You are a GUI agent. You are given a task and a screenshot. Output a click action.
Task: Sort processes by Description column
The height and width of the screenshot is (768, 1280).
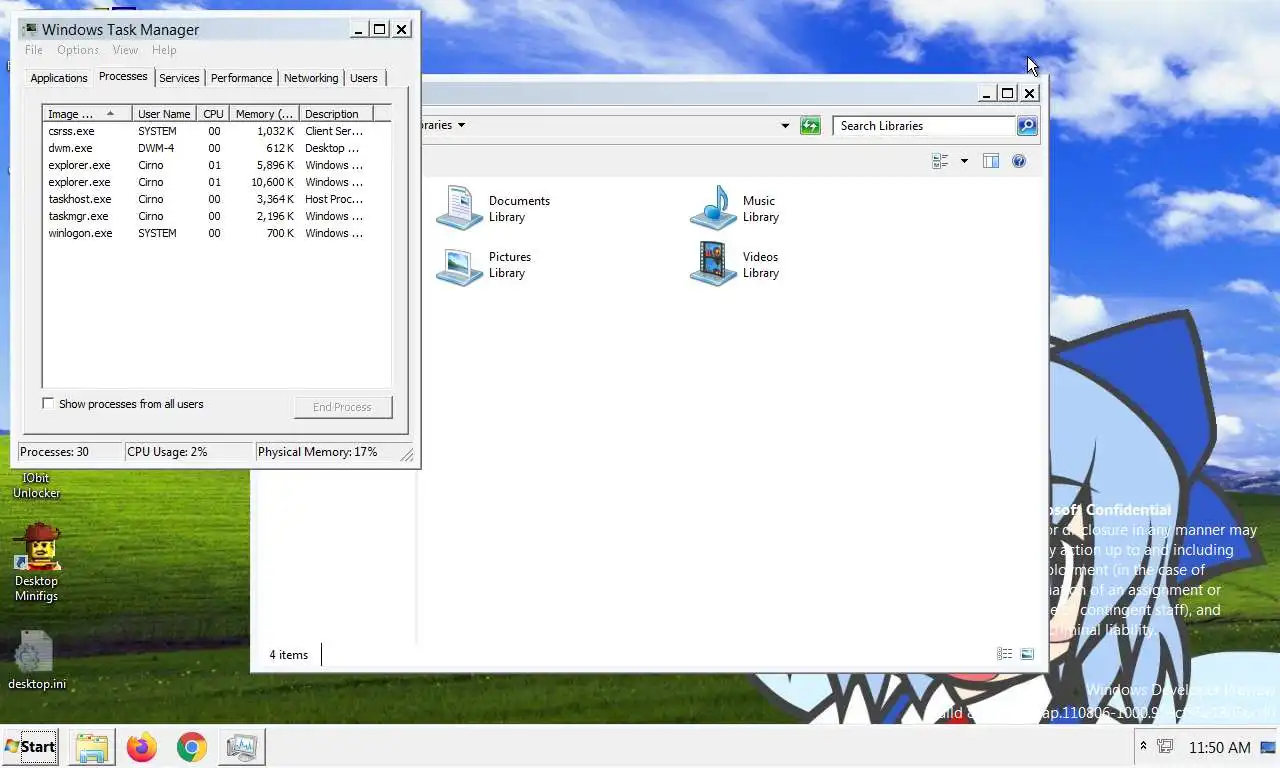(335, 114)
